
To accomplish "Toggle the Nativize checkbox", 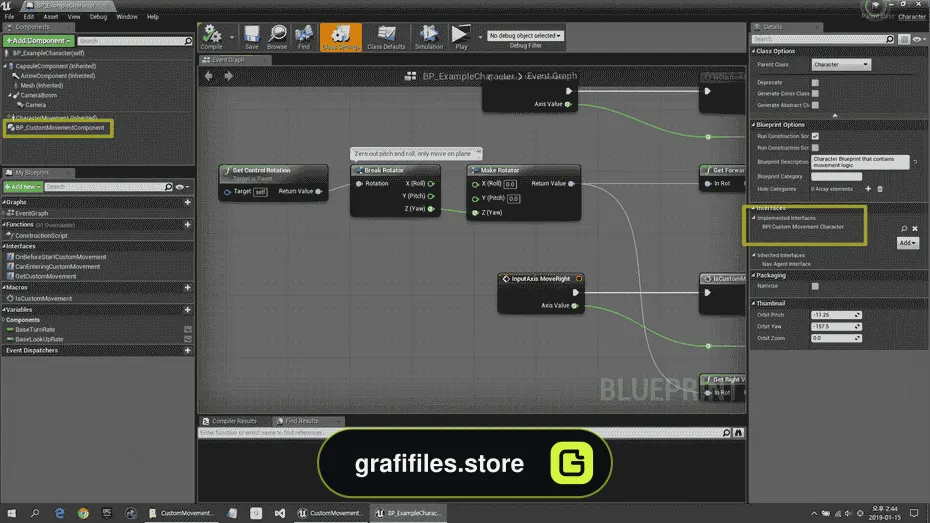I will (x=815, y=286).
